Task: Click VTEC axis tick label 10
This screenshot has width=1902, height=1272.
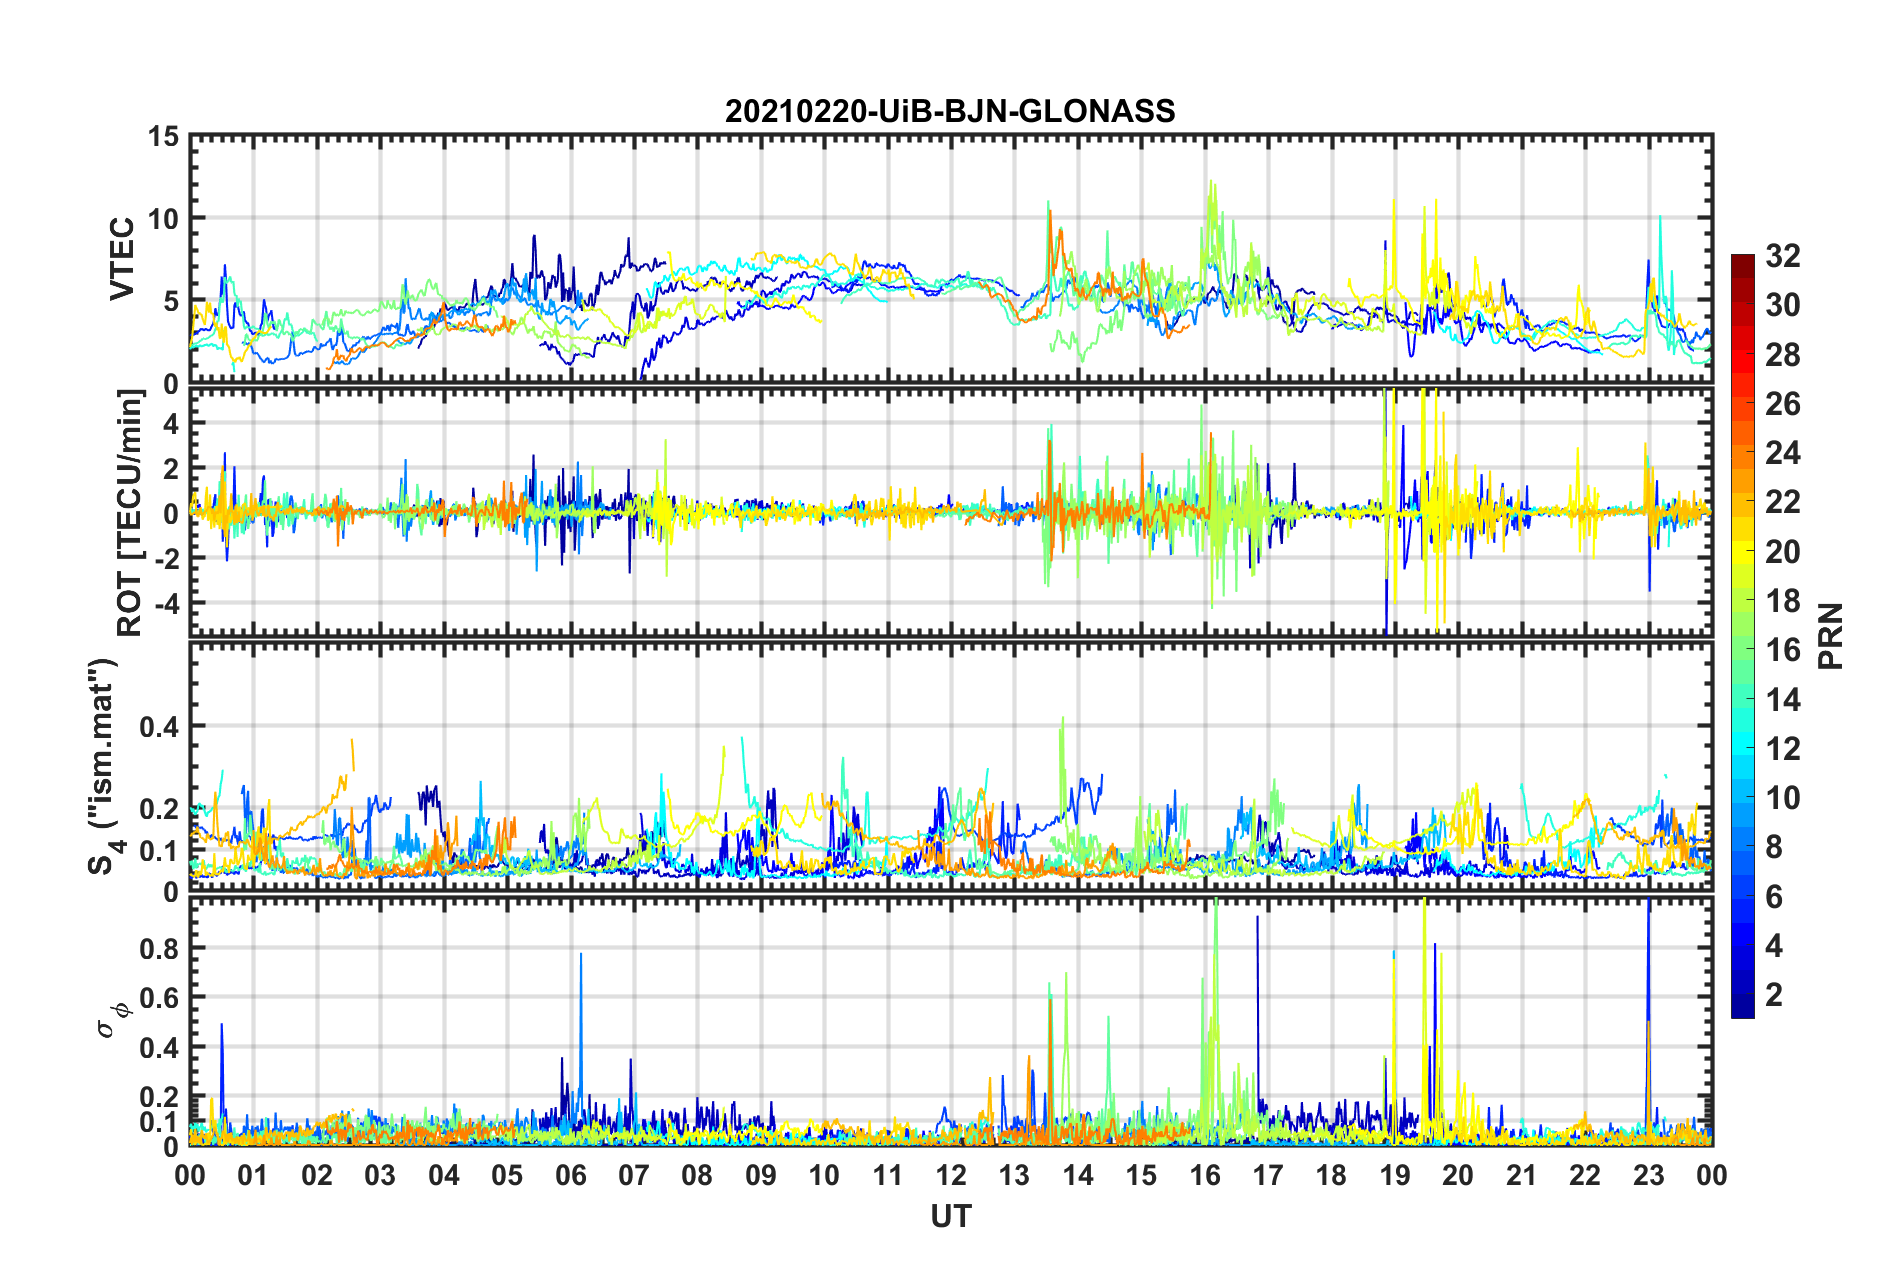Action: [x=163, y=219]
